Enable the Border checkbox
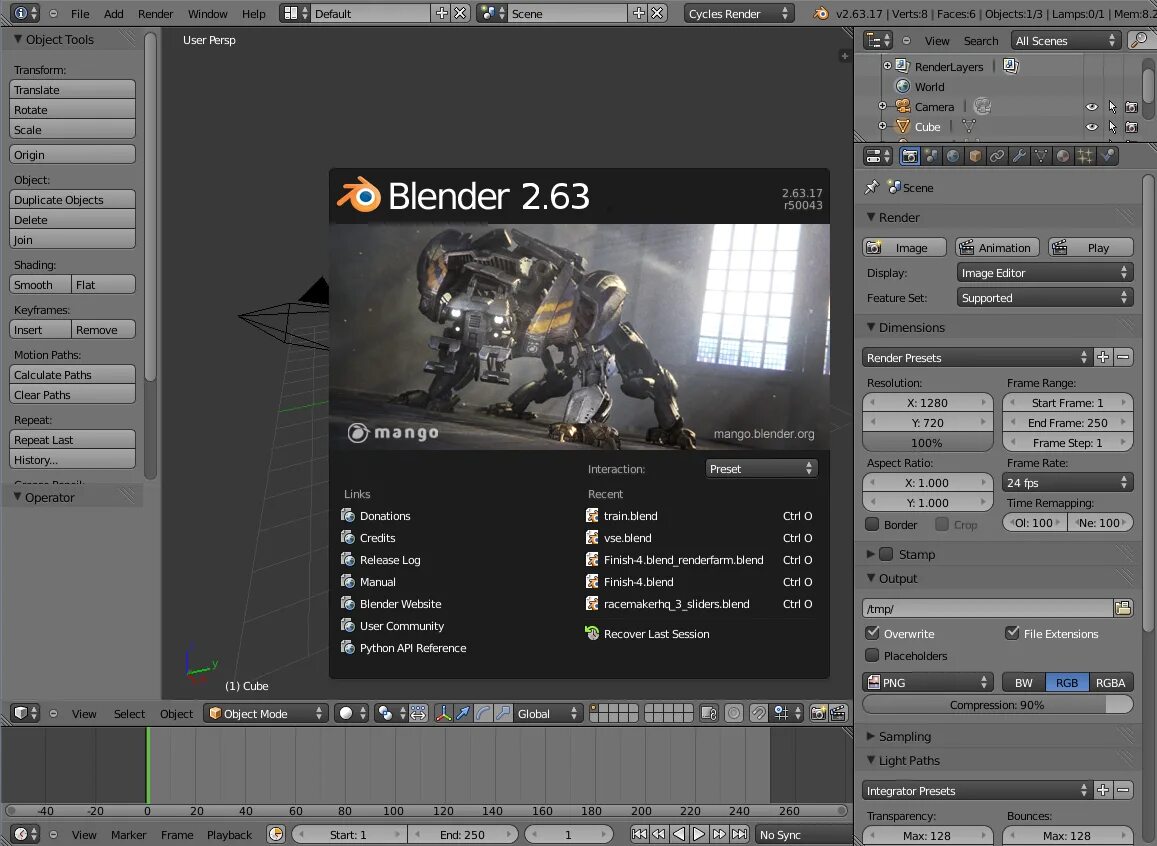 pyautogui.click(x=872, y=524)
